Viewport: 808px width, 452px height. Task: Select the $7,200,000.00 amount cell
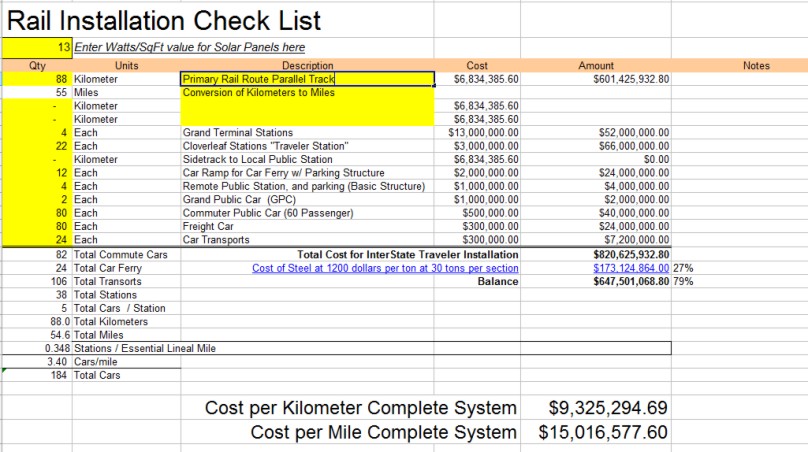click(596, 240)
